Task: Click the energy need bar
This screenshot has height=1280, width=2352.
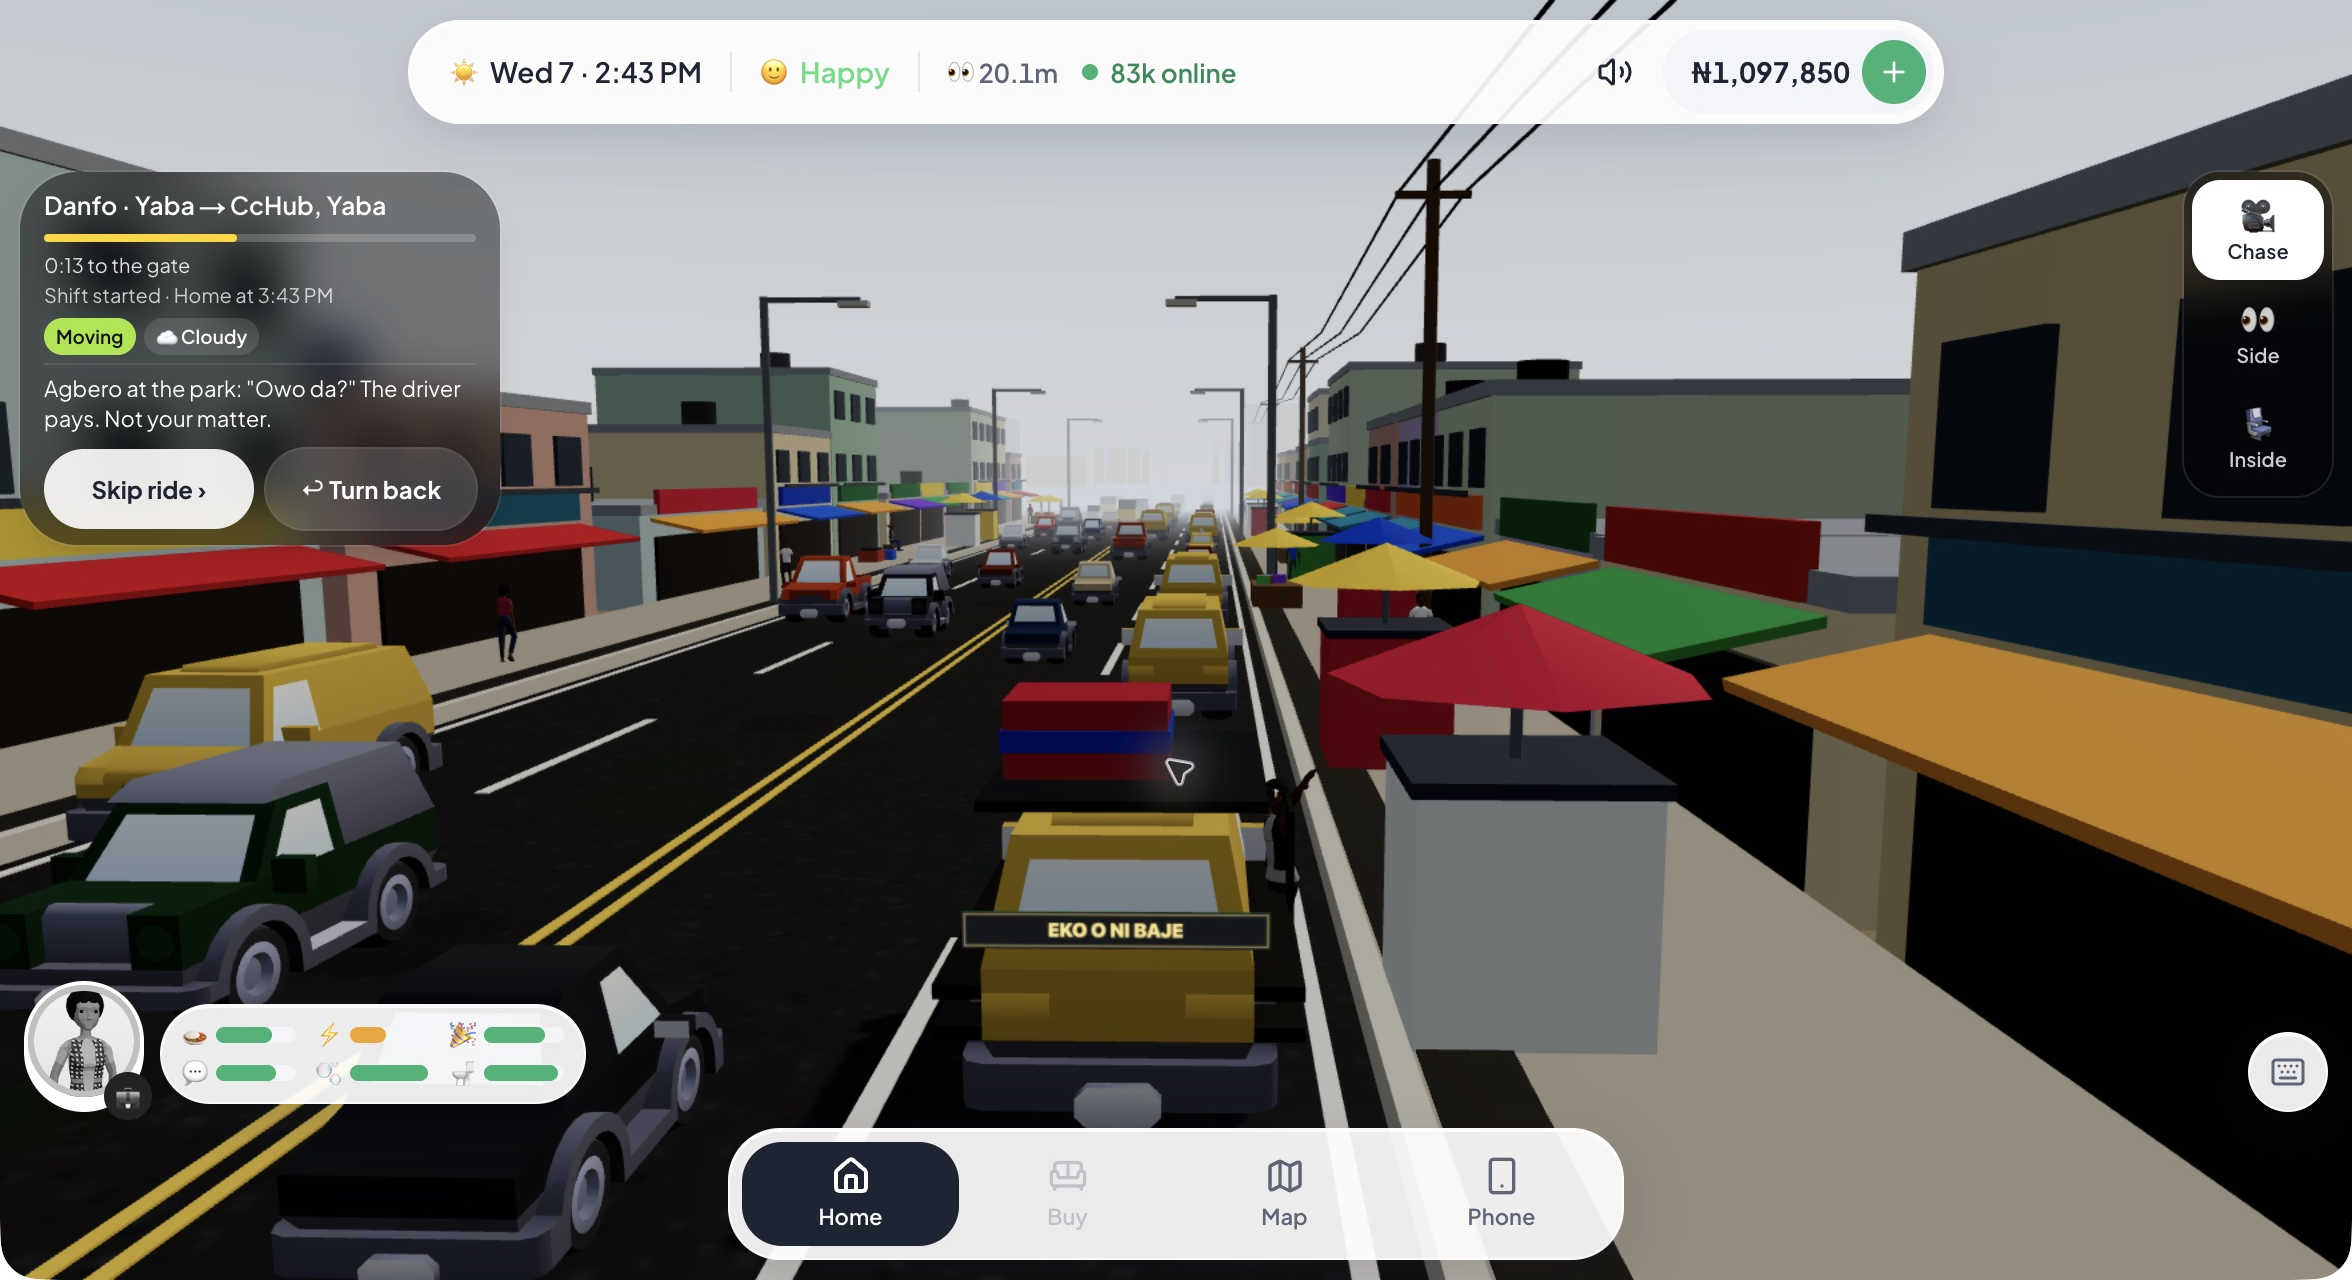Action: pyautogui.click(x=388, y=1035)
